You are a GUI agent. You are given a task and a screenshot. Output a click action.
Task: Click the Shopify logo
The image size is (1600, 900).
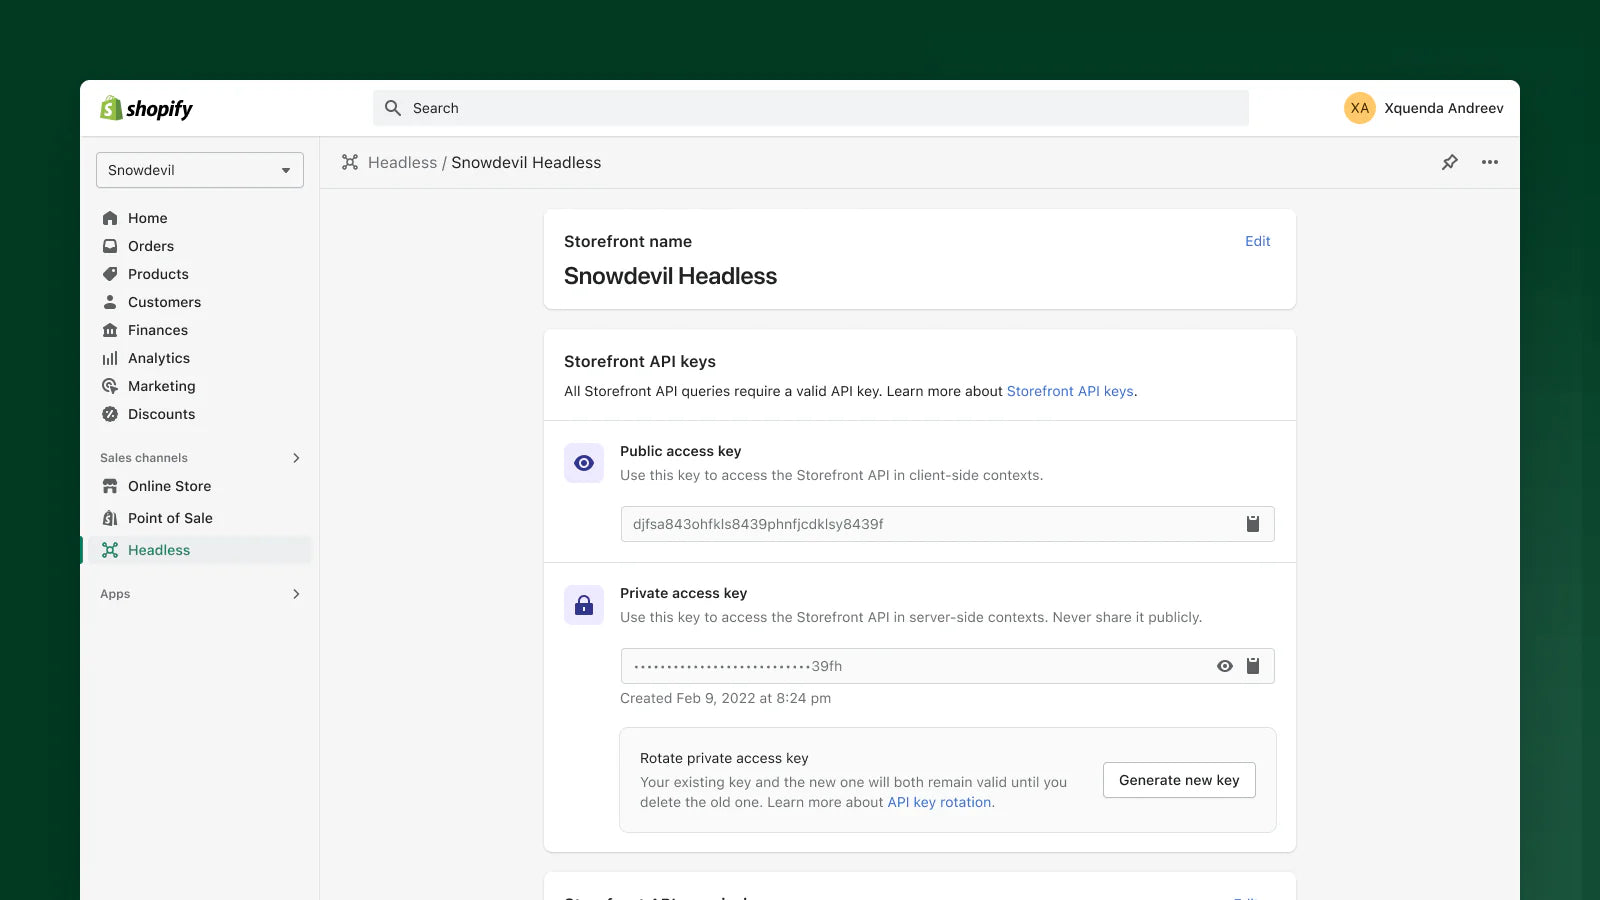tap(146, 108)
